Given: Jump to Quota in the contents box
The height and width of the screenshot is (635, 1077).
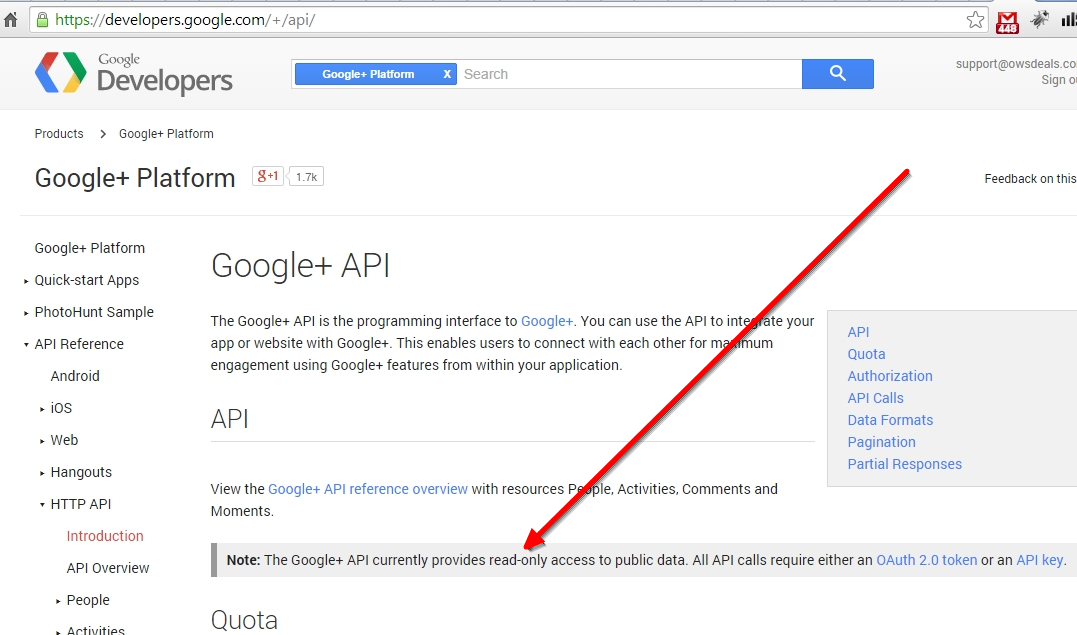Looking at the screenshot, I should [x=866, y=354].
